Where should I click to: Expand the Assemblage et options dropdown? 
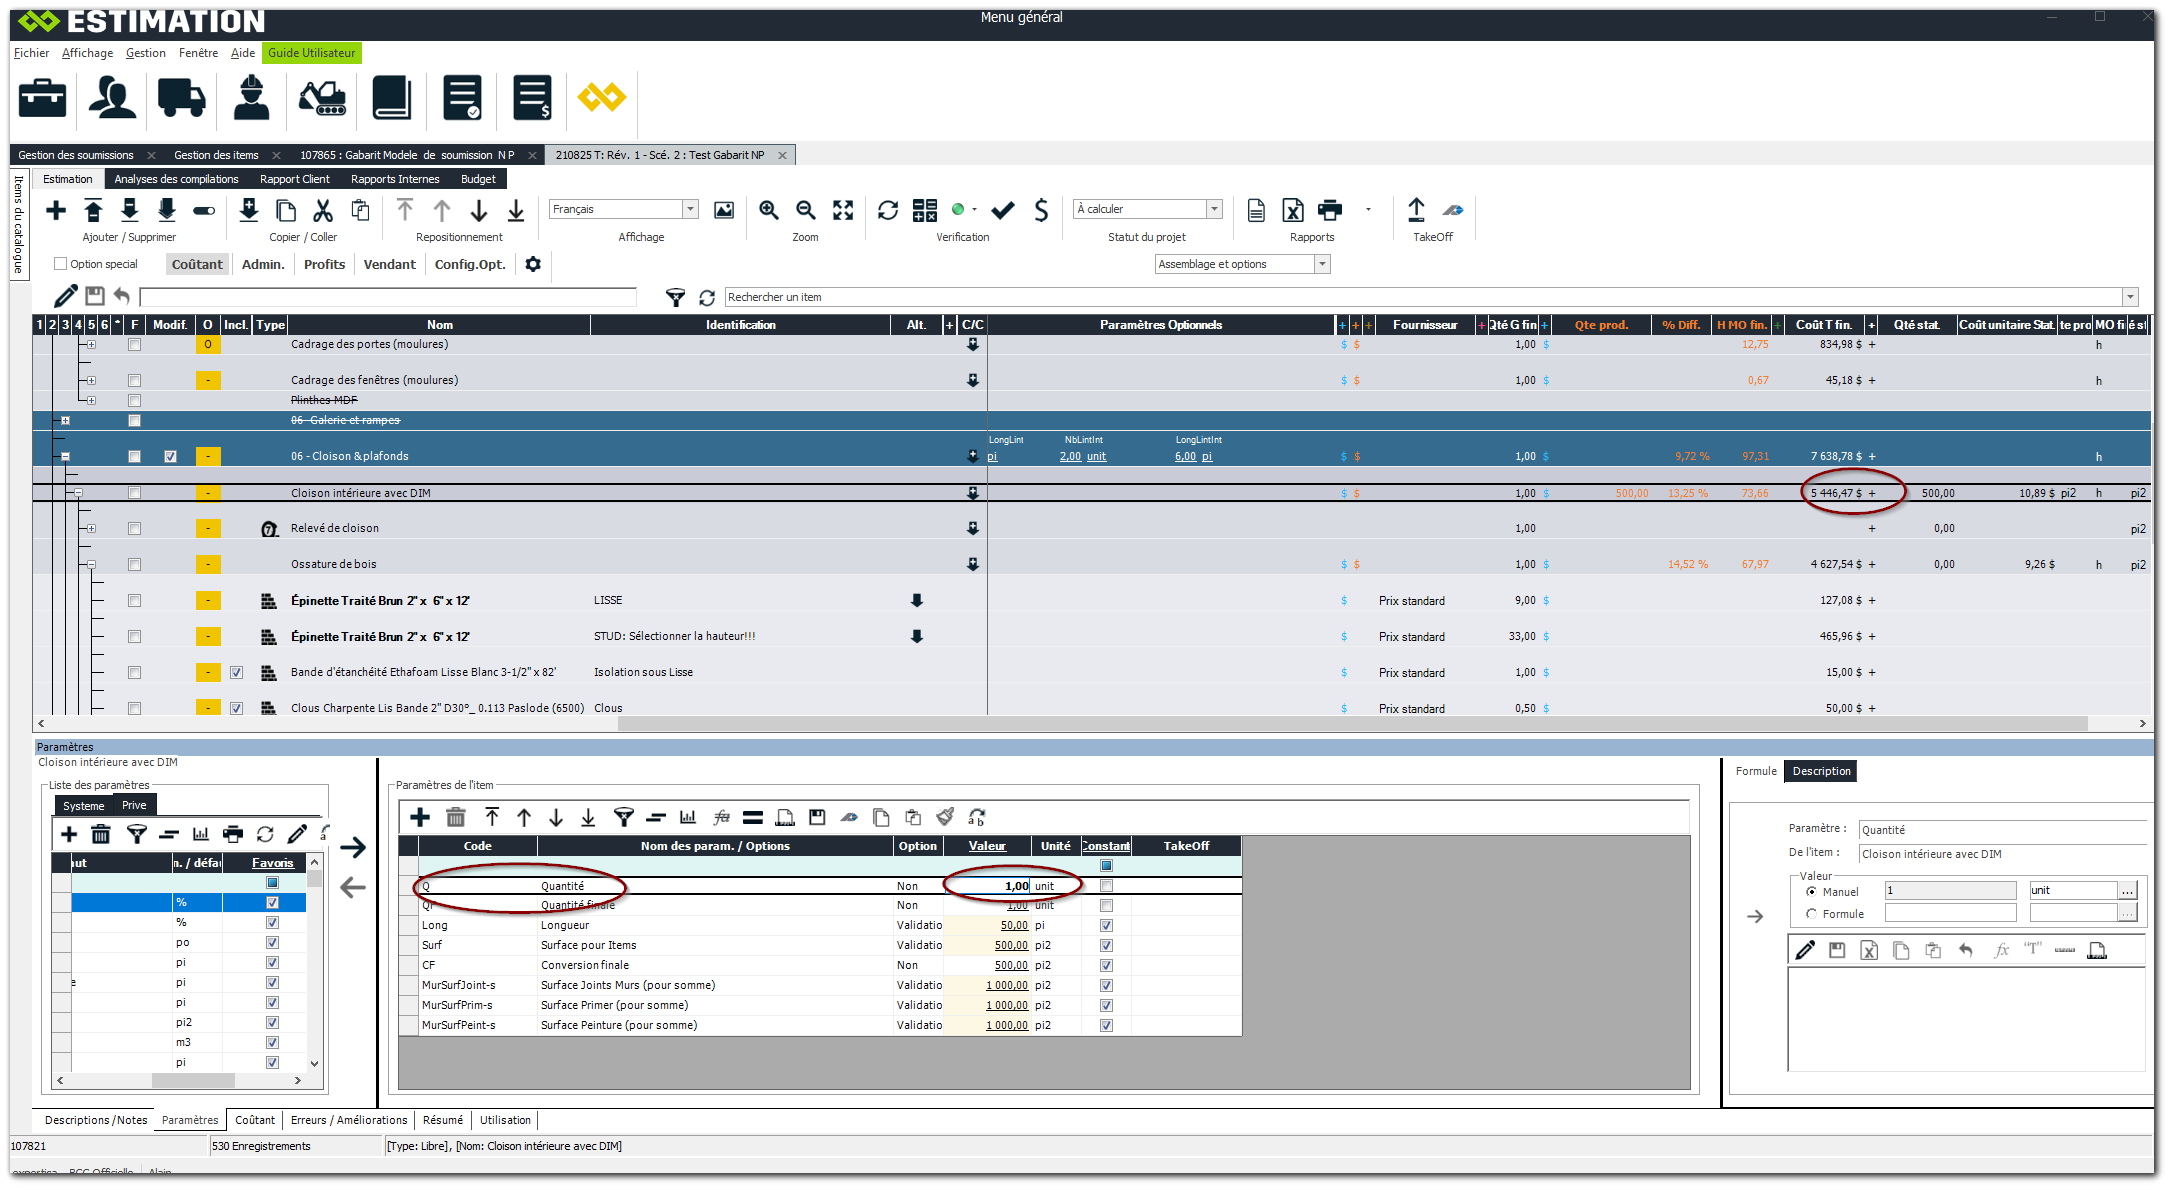[x=1322, y=264]
